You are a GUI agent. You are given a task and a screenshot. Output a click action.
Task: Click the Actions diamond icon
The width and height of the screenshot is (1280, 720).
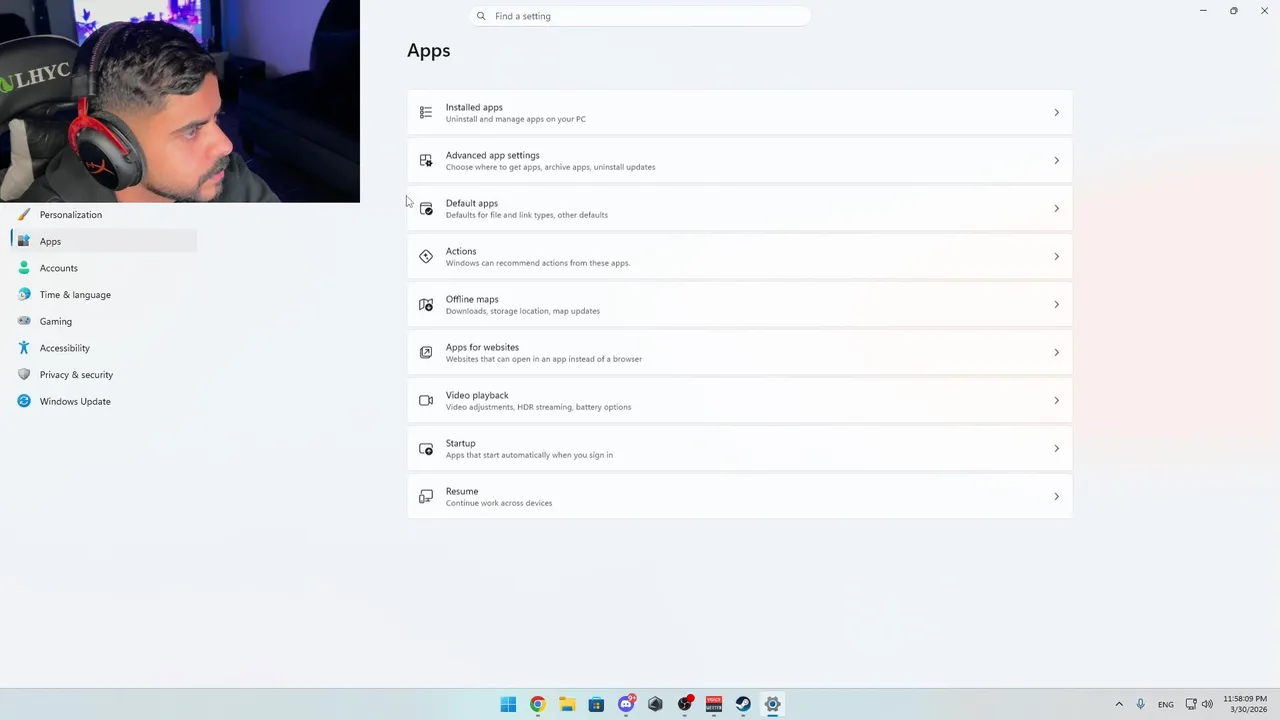tap(426, 256)
